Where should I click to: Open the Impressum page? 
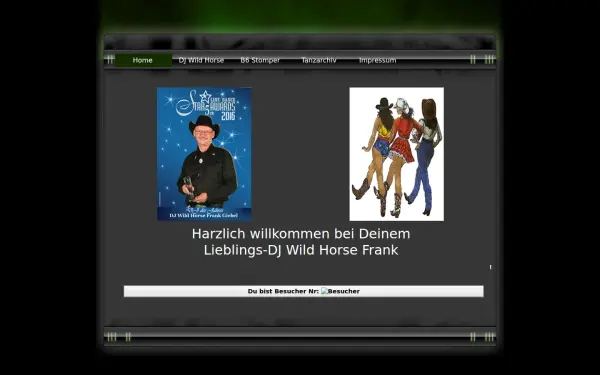pyautogui.click(x=377, y=60)
